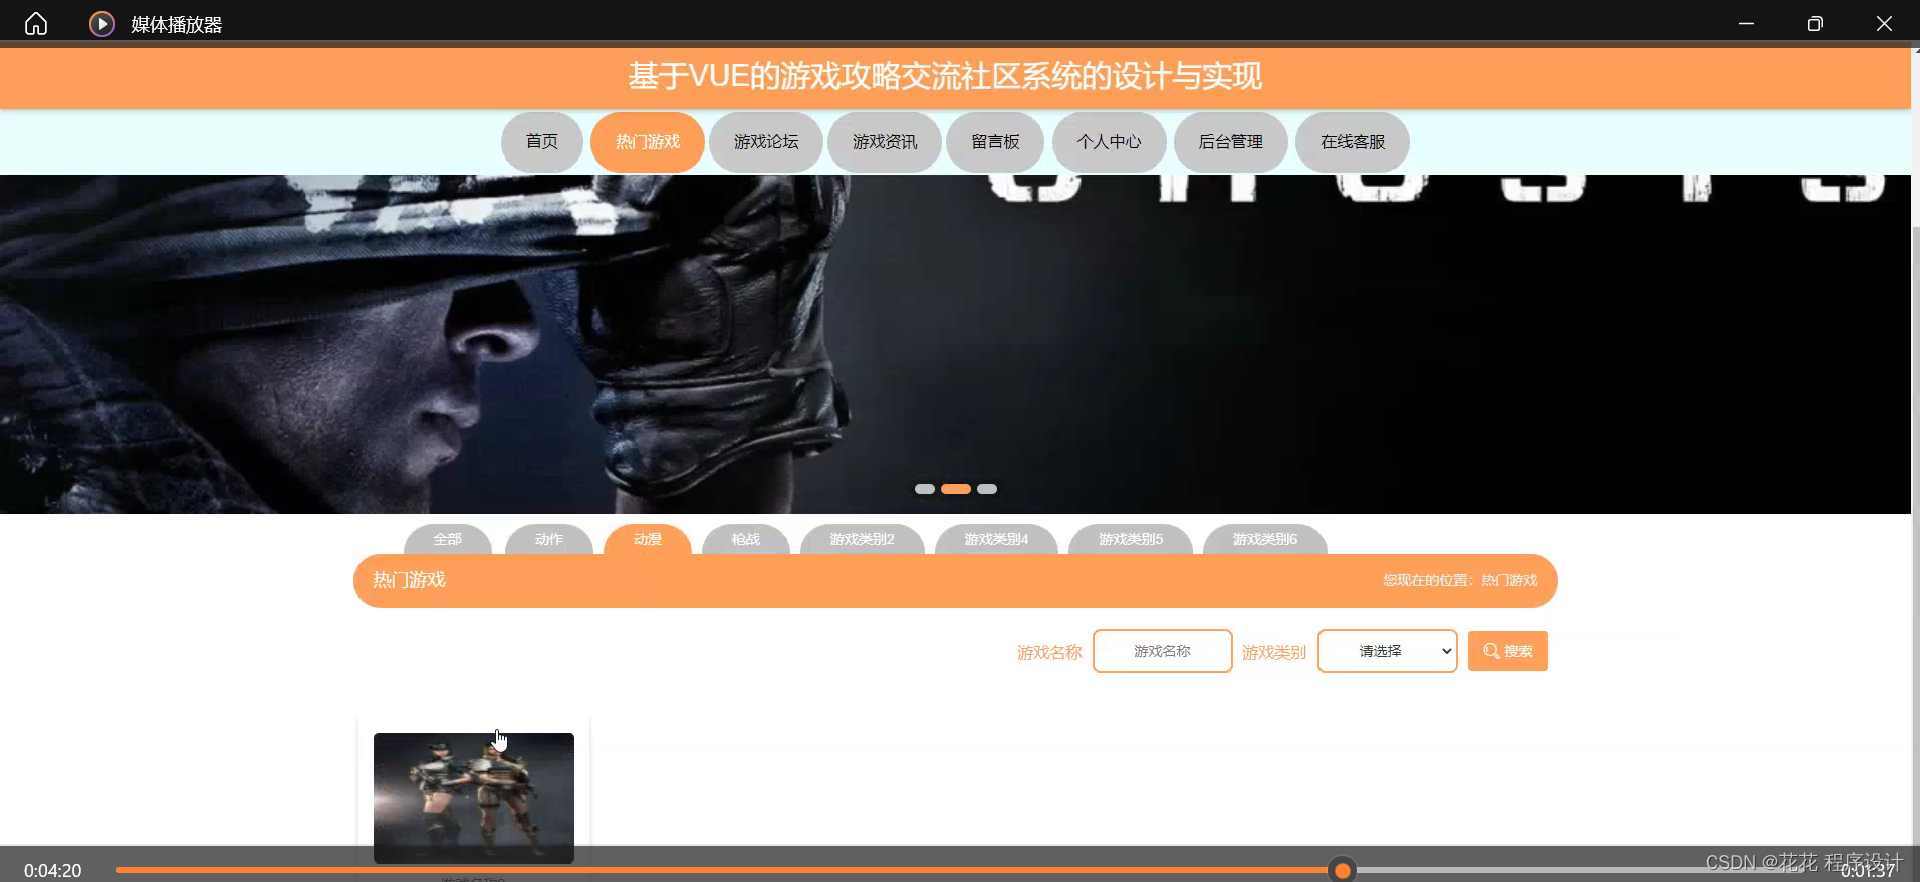This screenshot has height=882, width=1920.
Task: Click the first carousel indicator dot
Action: (x=925, y=489)
